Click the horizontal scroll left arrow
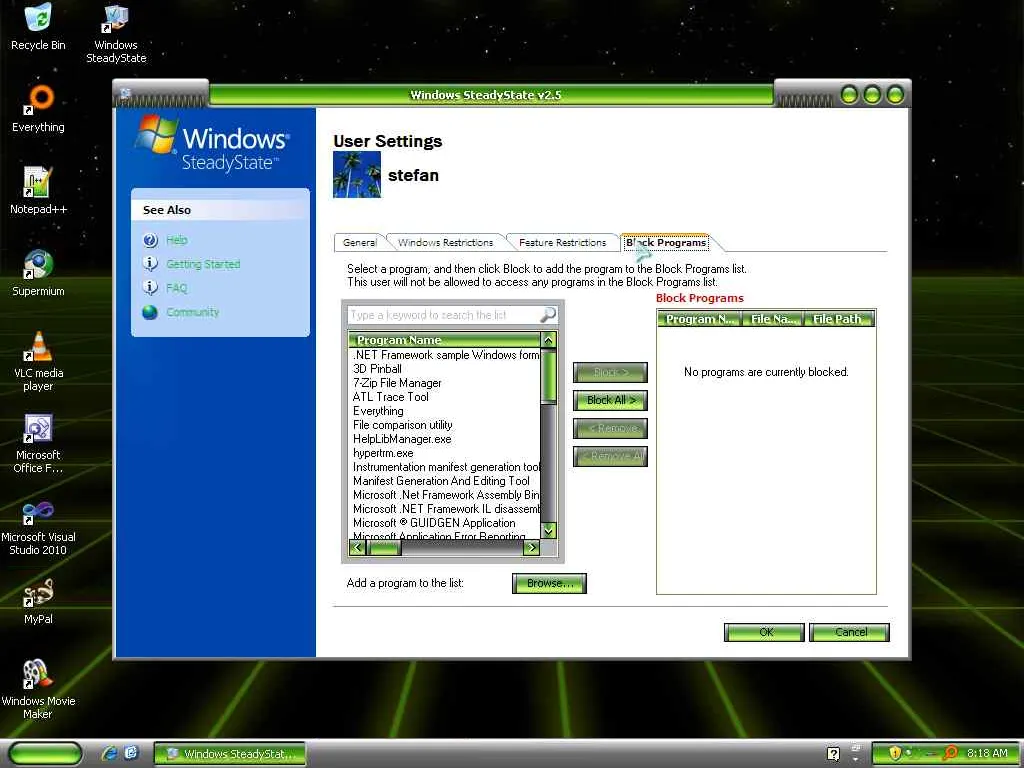The image size is (1024, 768). point(357,548)
